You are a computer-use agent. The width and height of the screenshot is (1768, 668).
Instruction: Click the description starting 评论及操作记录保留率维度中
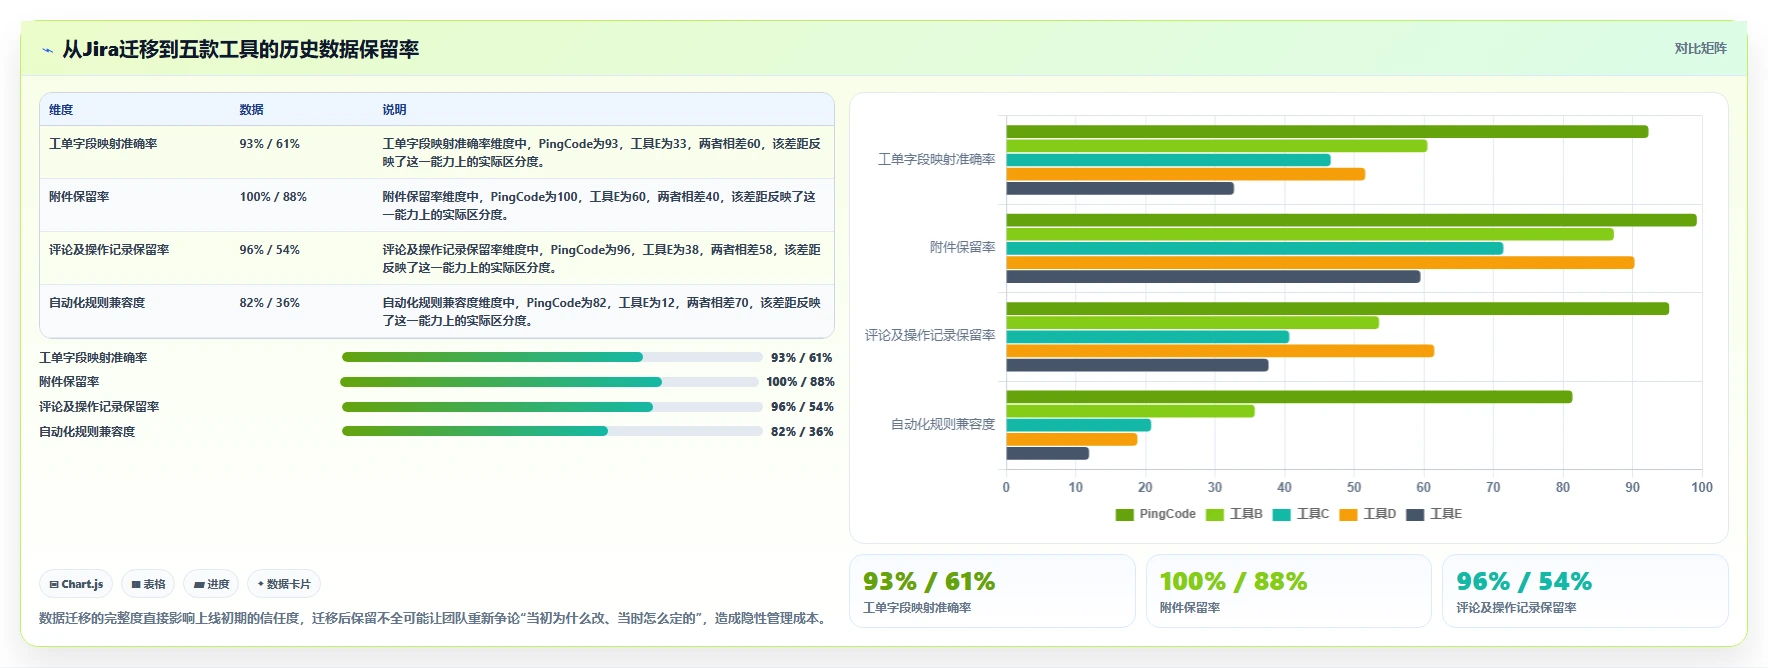[x=602, y=259]
